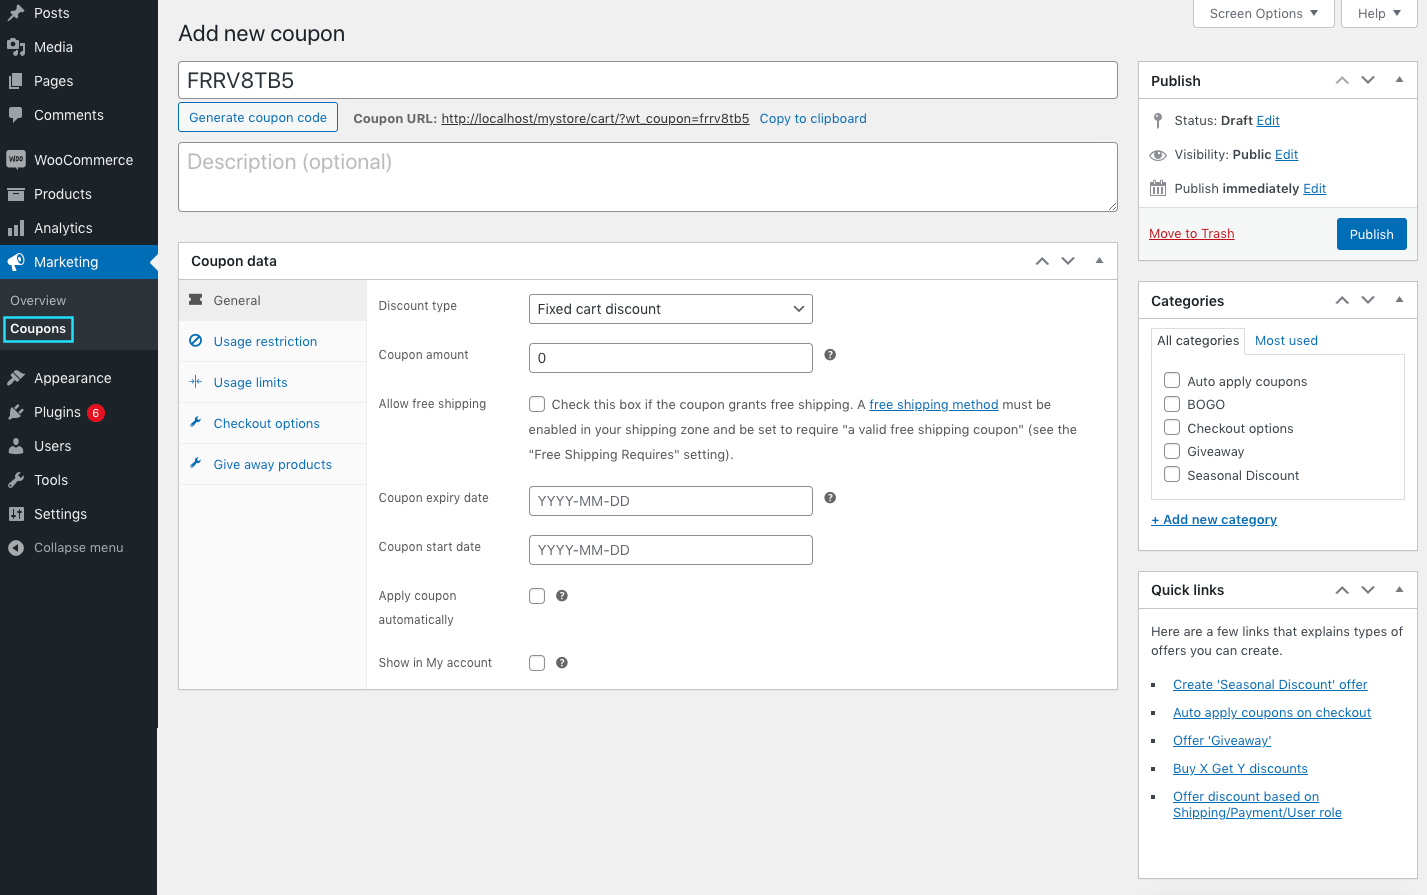Click the Usage restriction ban icon
Screen dimensions: 1427x895
point(196,341)
